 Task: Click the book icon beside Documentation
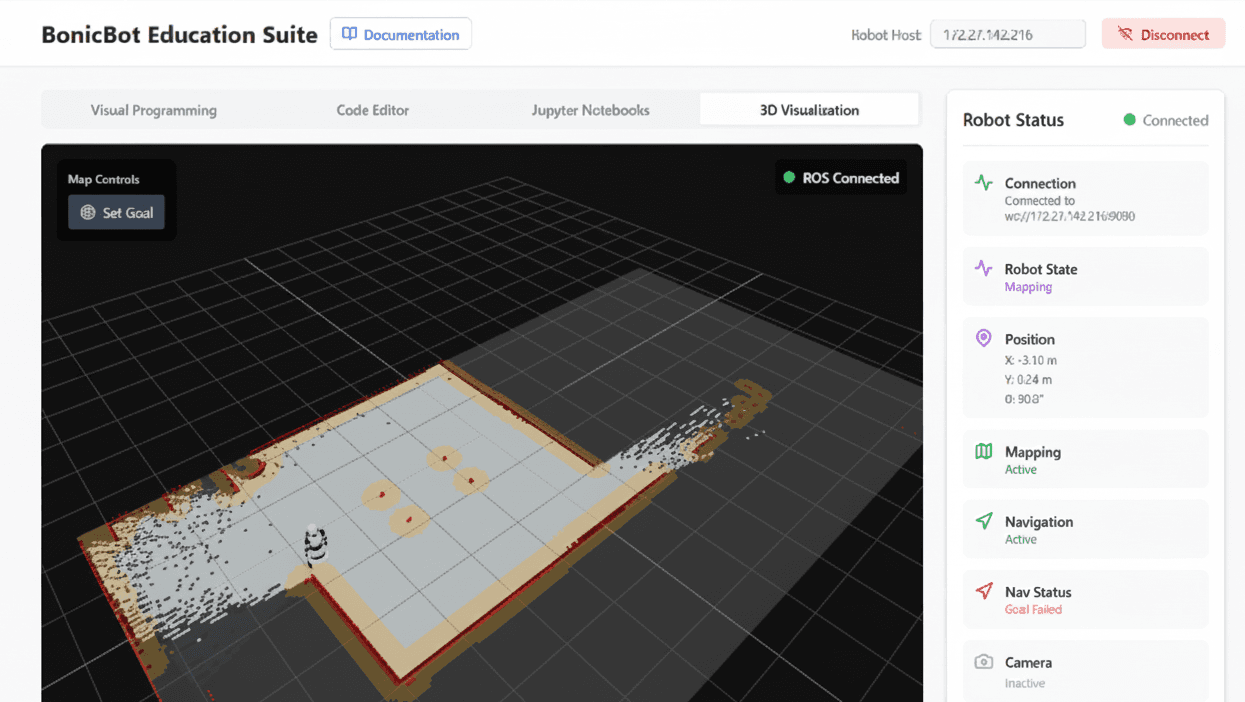[x=349, y=34]
